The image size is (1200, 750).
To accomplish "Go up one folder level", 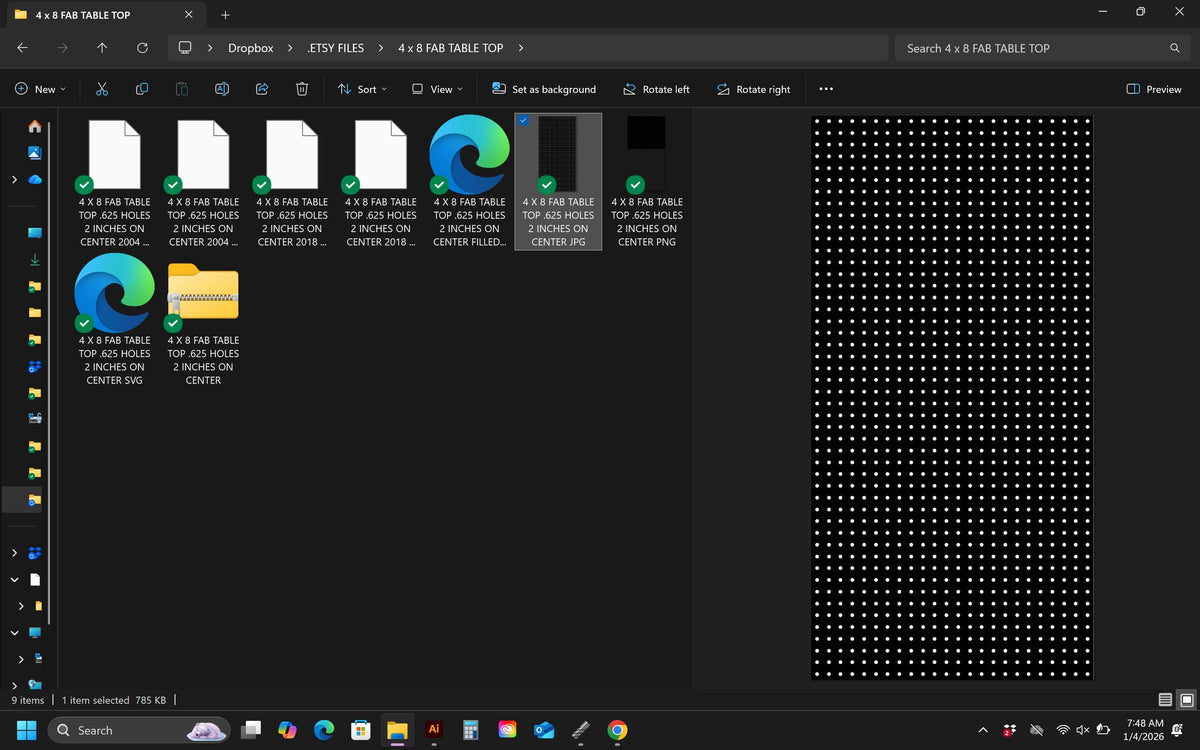I will [x=102, y=48].
